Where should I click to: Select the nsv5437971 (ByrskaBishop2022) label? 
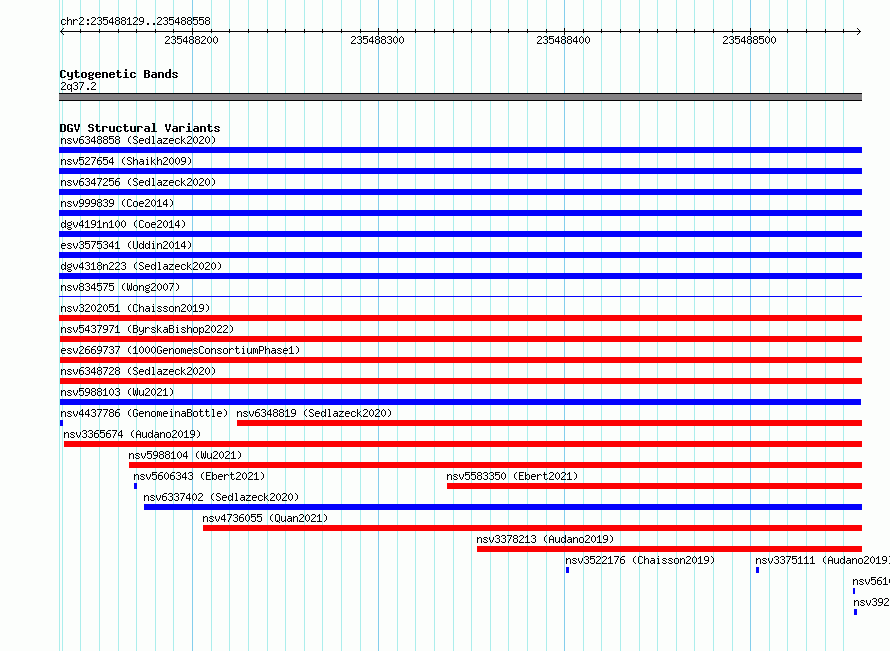click(x=147, y=329)
